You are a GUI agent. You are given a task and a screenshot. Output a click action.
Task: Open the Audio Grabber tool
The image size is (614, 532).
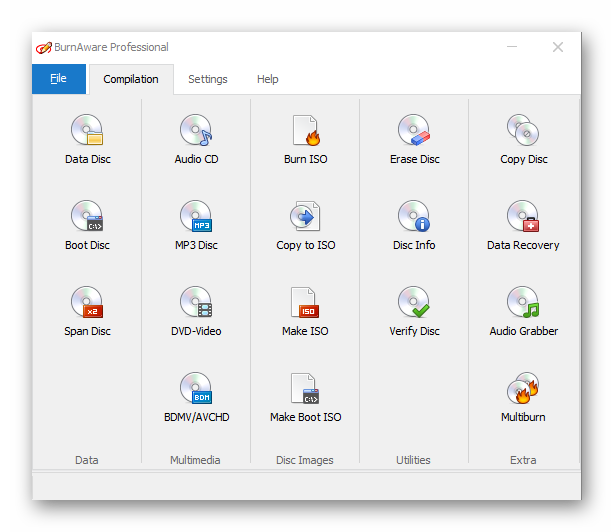[524, 312]
